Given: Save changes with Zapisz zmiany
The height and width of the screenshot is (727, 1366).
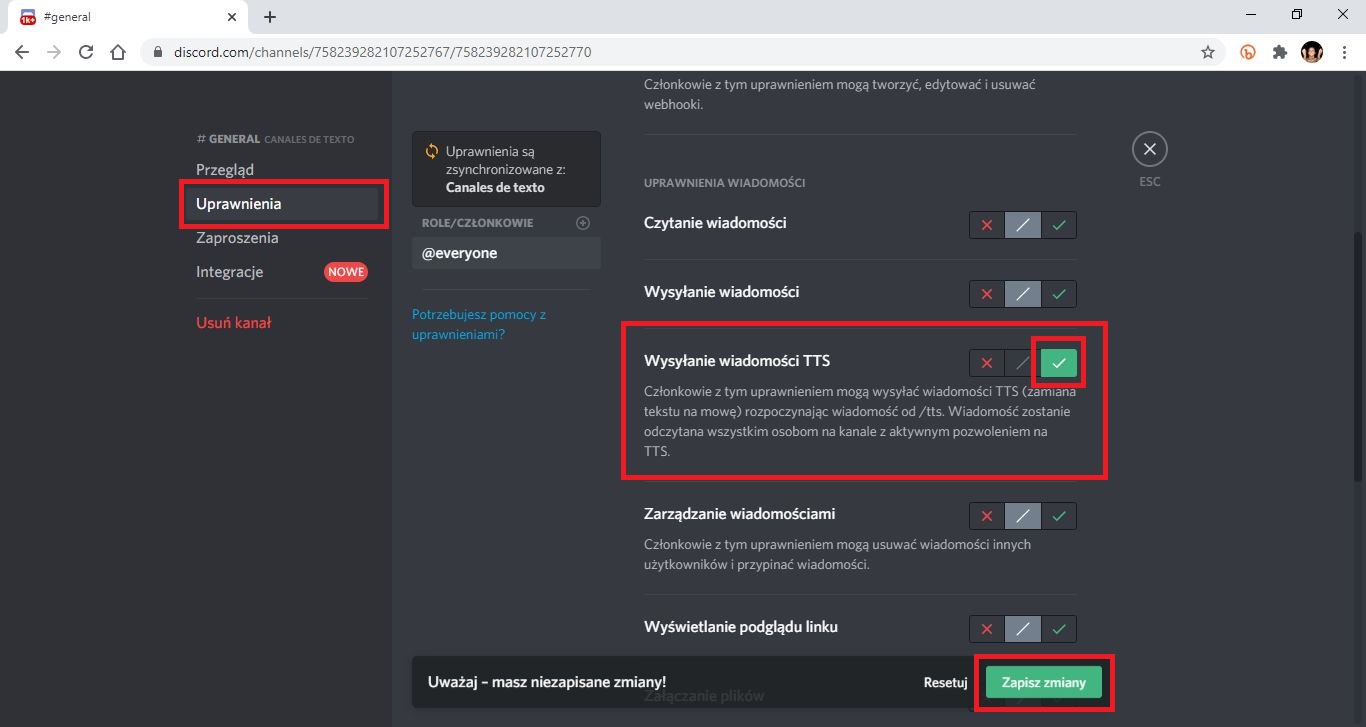Looking at the screenshot, I should point(1043,682).
